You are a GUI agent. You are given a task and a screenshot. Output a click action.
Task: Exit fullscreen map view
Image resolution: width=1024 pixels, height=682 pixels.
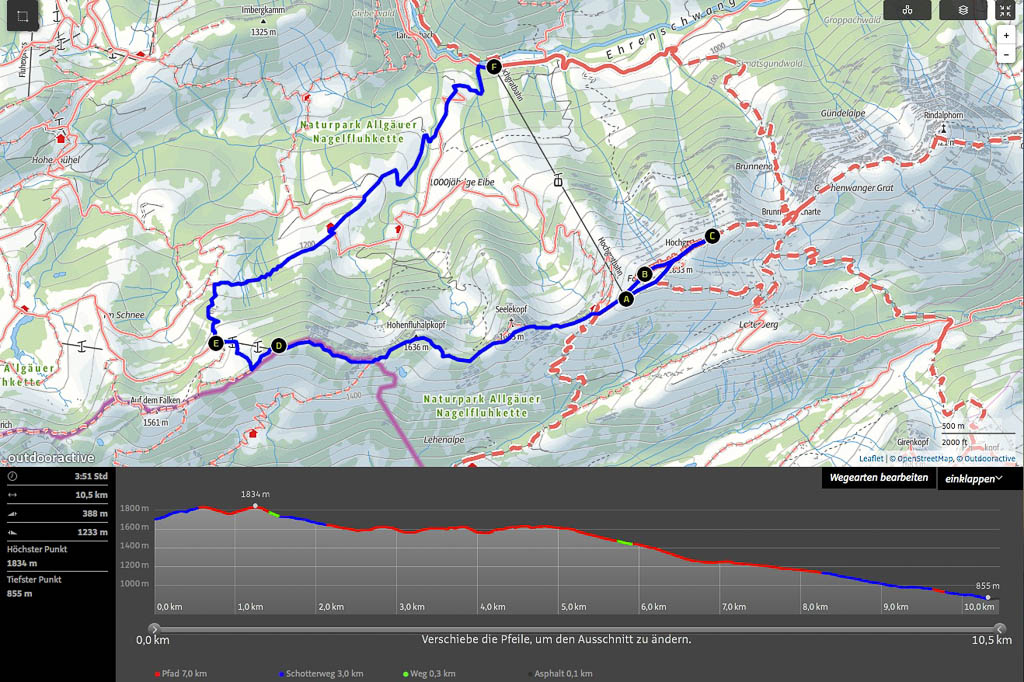[1005, 10]
